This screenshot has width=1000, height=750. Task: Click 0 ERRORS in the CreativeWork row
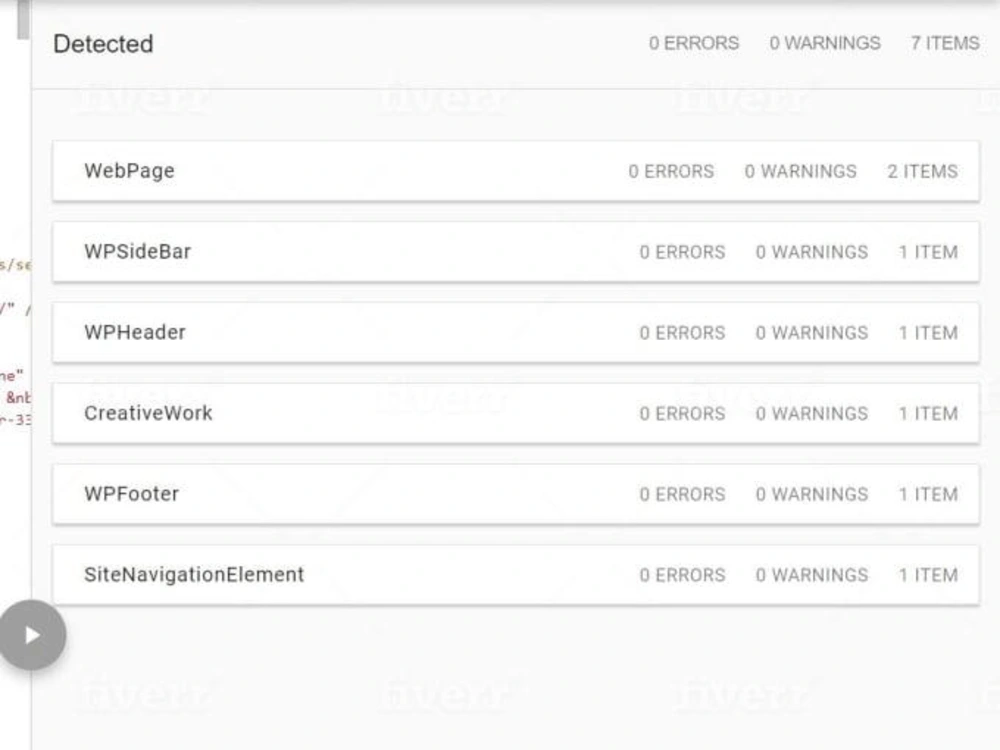[682, 413]
